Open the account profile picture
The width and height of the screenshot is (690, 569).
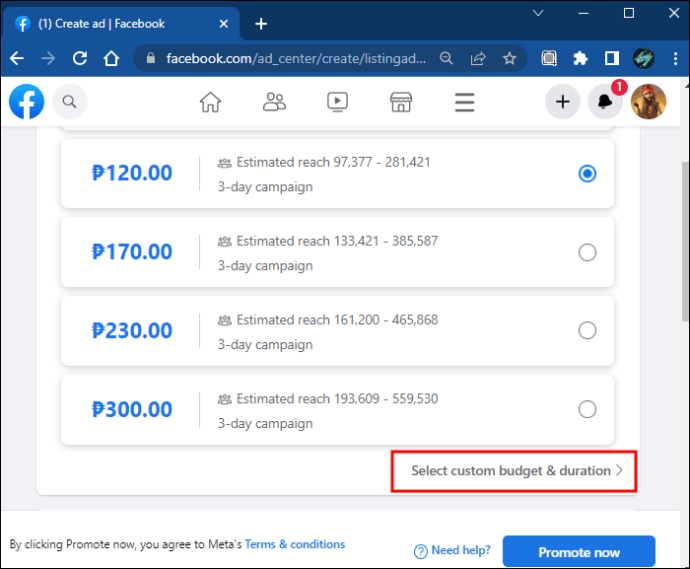click(x=648, y=102)
